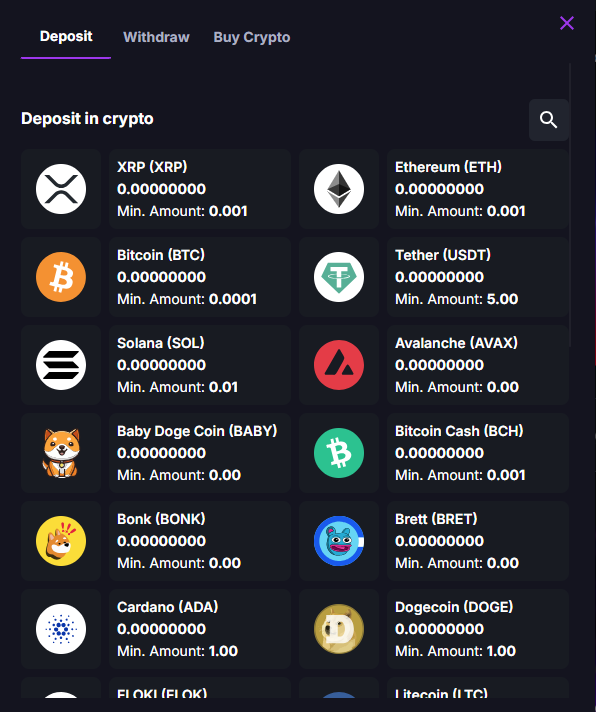Open the XRP (XRP) deposit card

(x=200, y=189)
